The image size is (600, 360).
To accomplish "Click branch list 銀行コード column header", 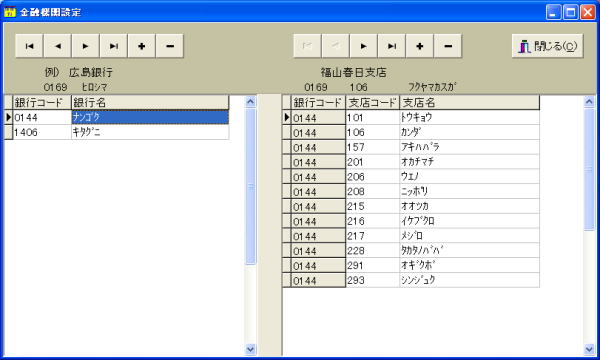I will 318,103.
